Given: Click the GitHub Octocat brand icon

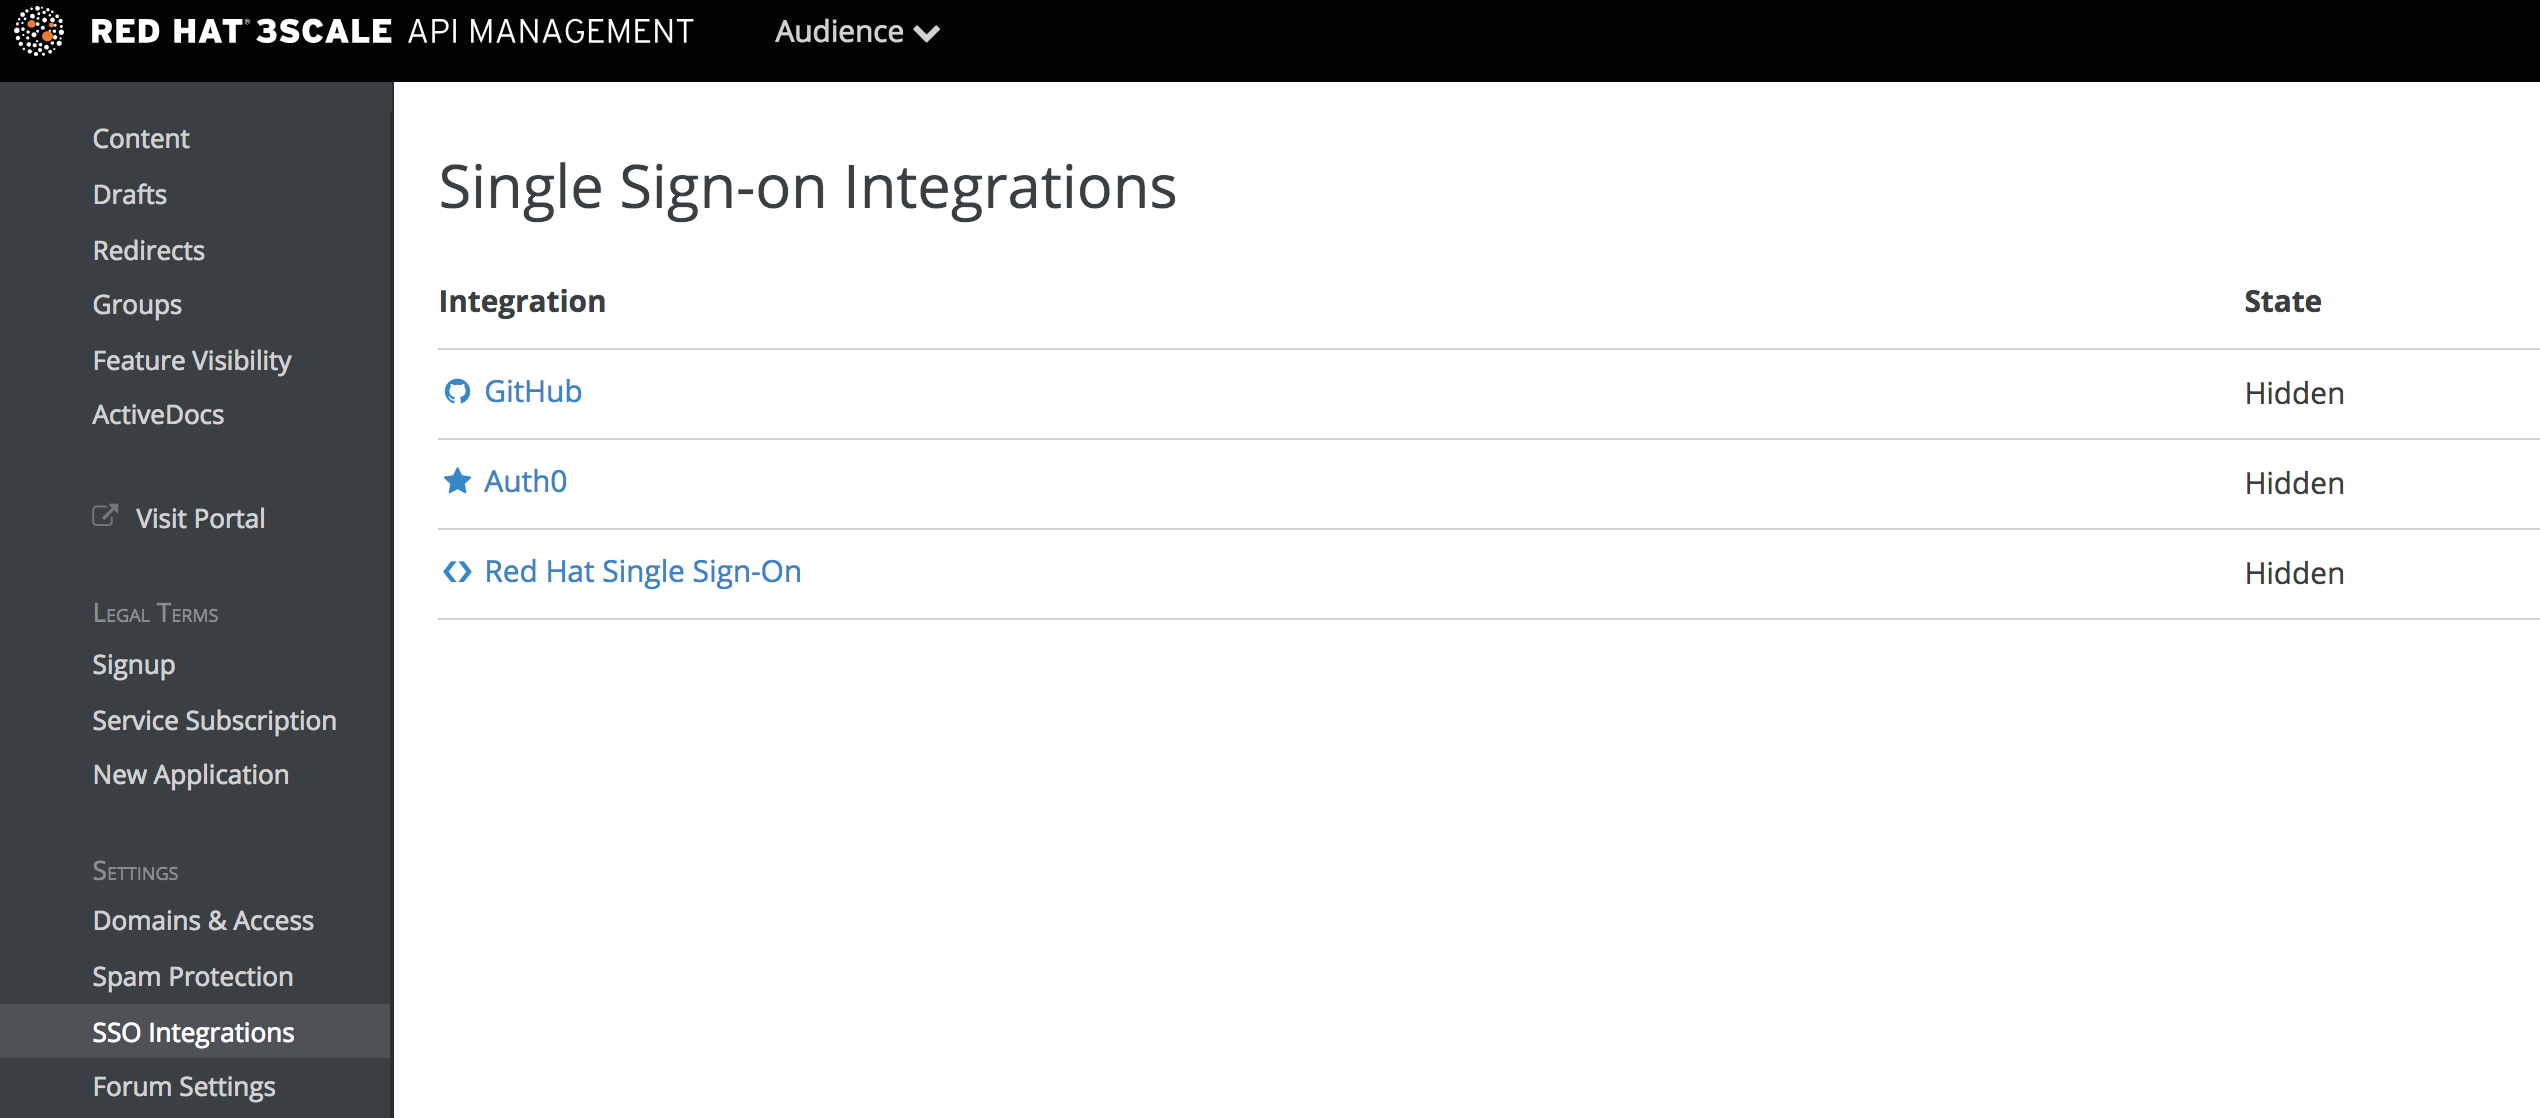Looking at the screenshot, I should tap(458, 390).
